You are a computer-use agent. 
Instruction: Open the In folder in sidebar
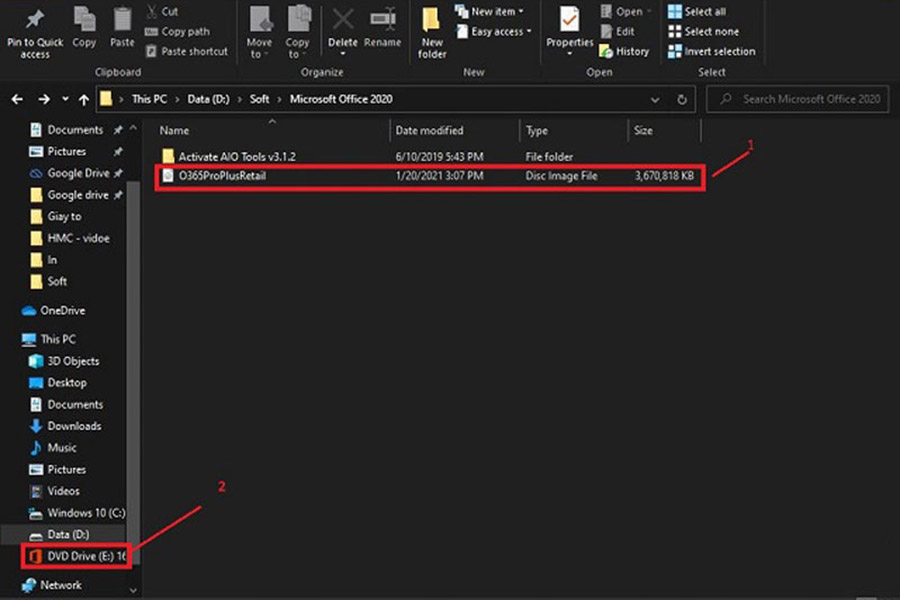44,260
